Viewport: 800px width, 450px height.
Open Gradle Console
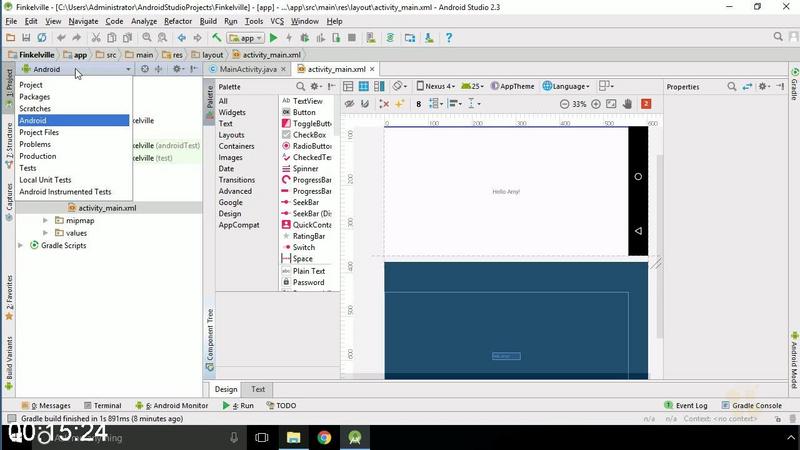(x=752, y=406)
